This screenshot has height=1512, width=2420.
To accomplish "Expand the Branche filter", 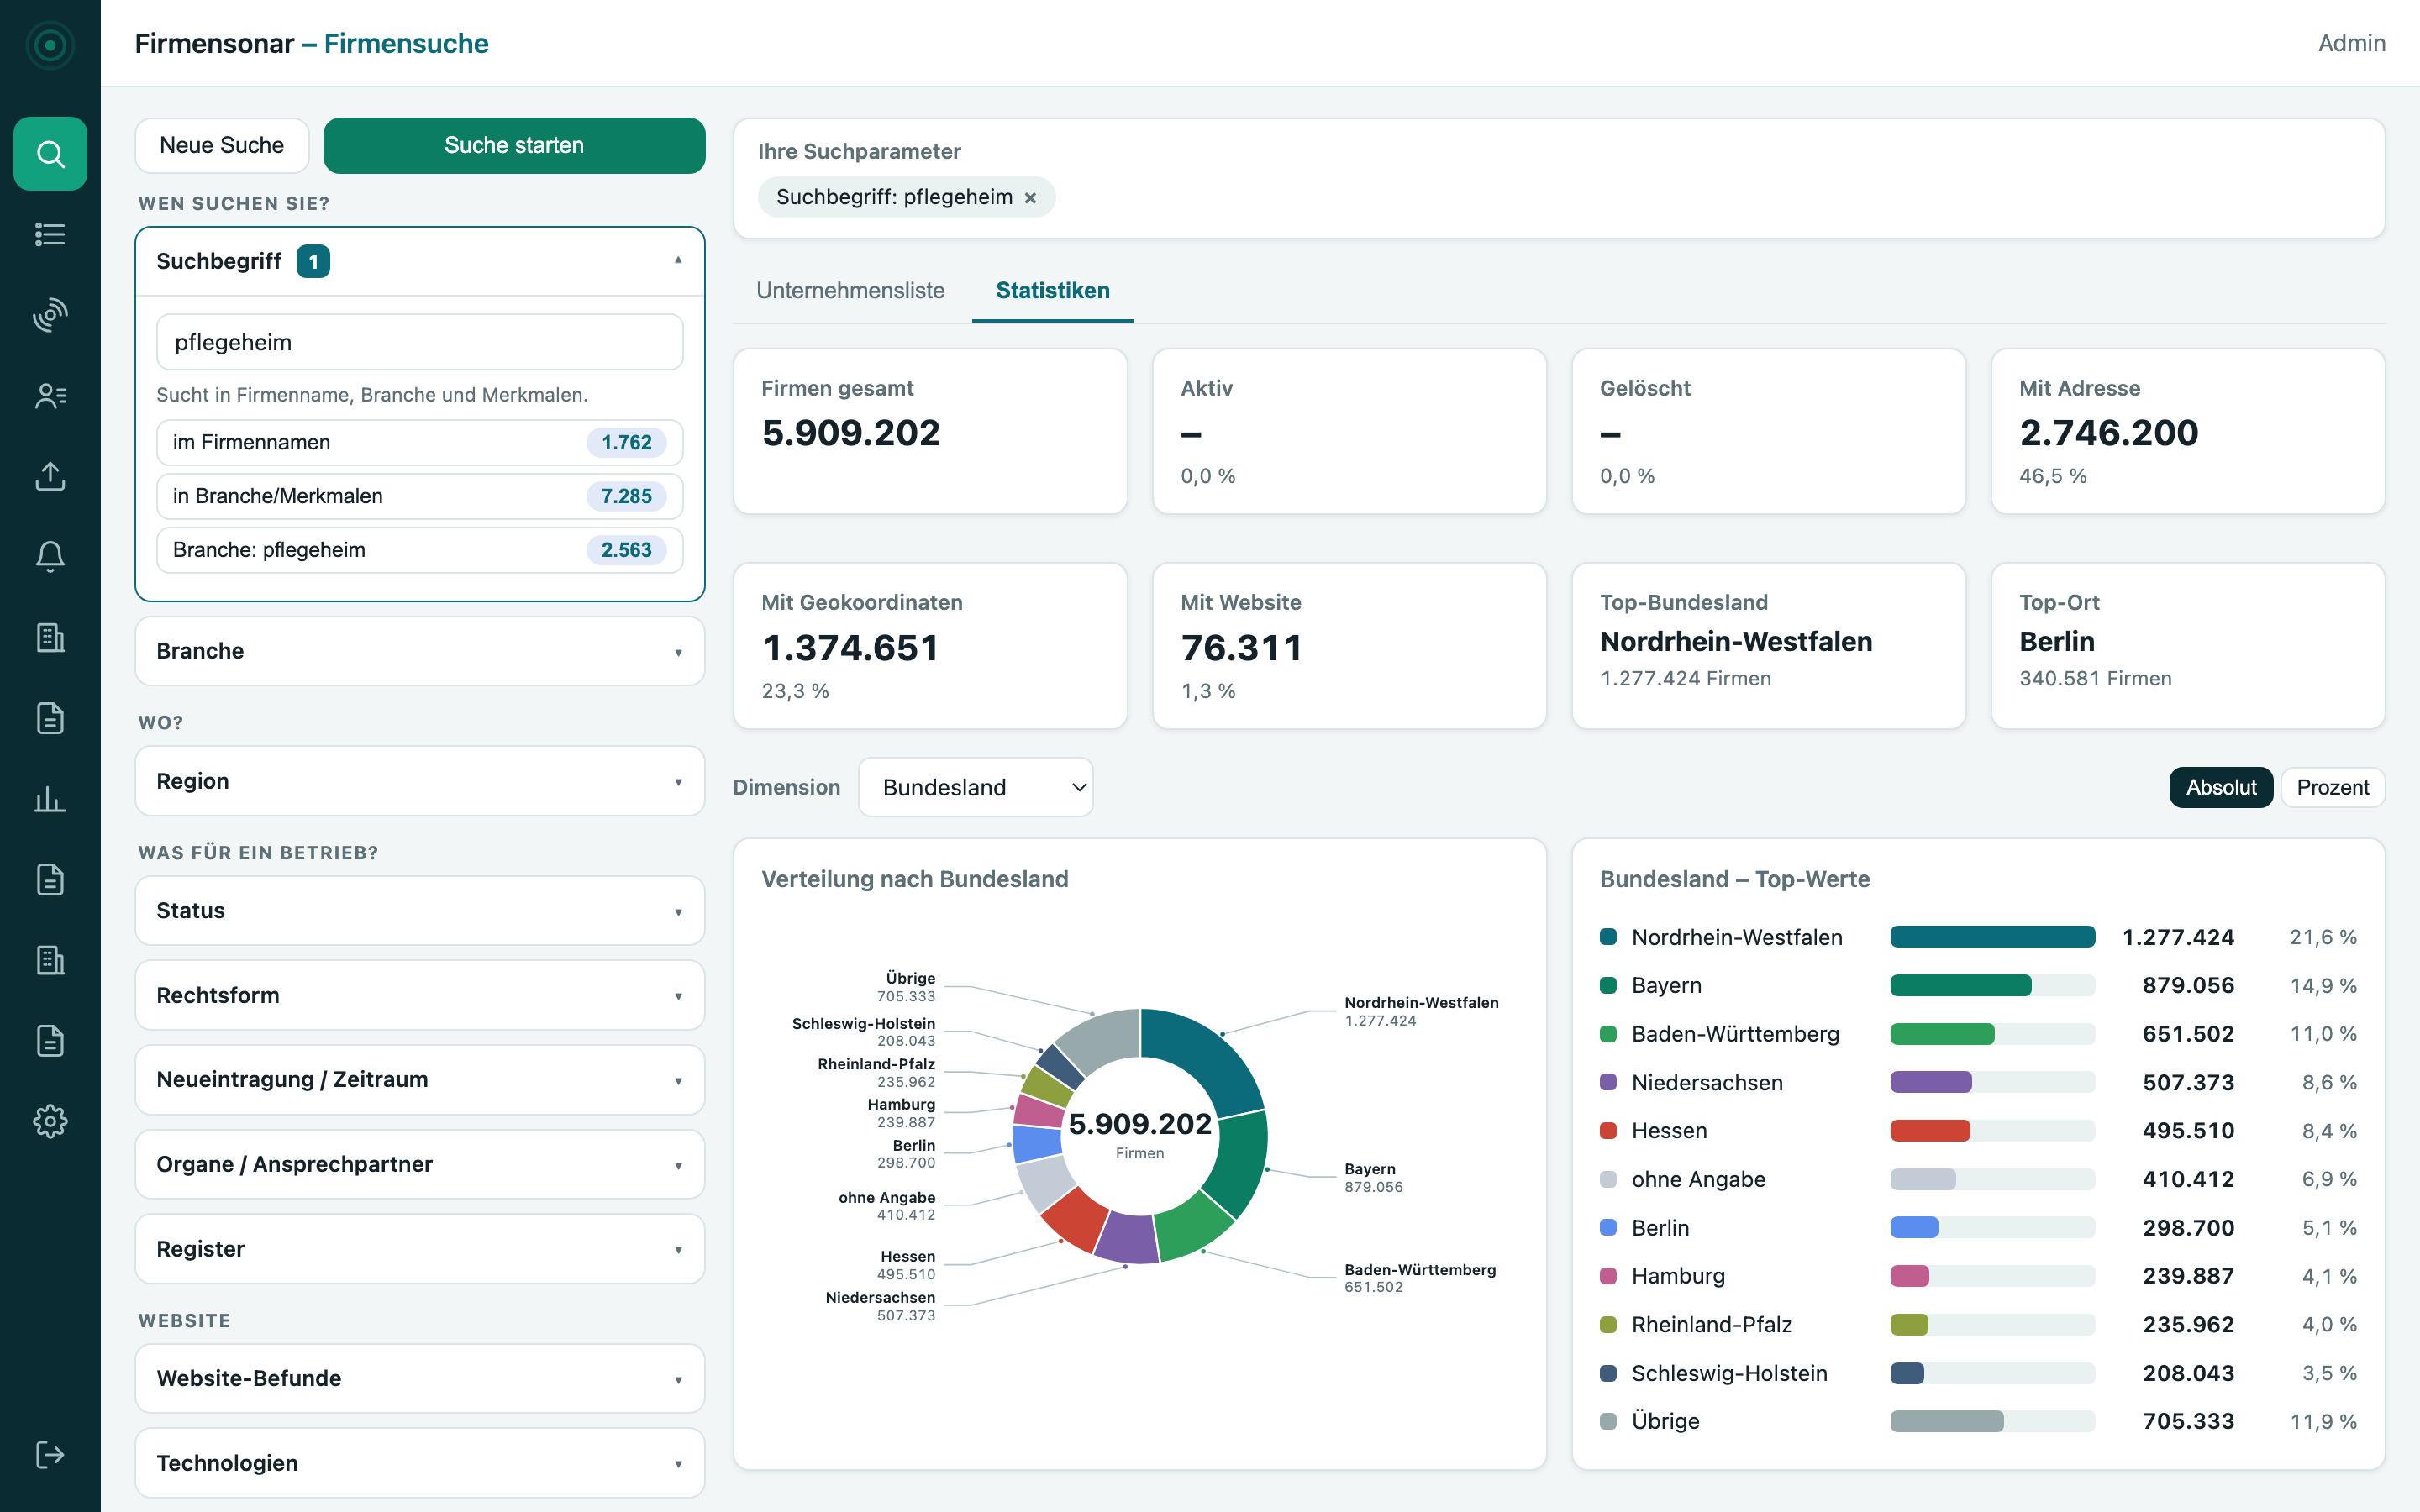I will [420, 651].
